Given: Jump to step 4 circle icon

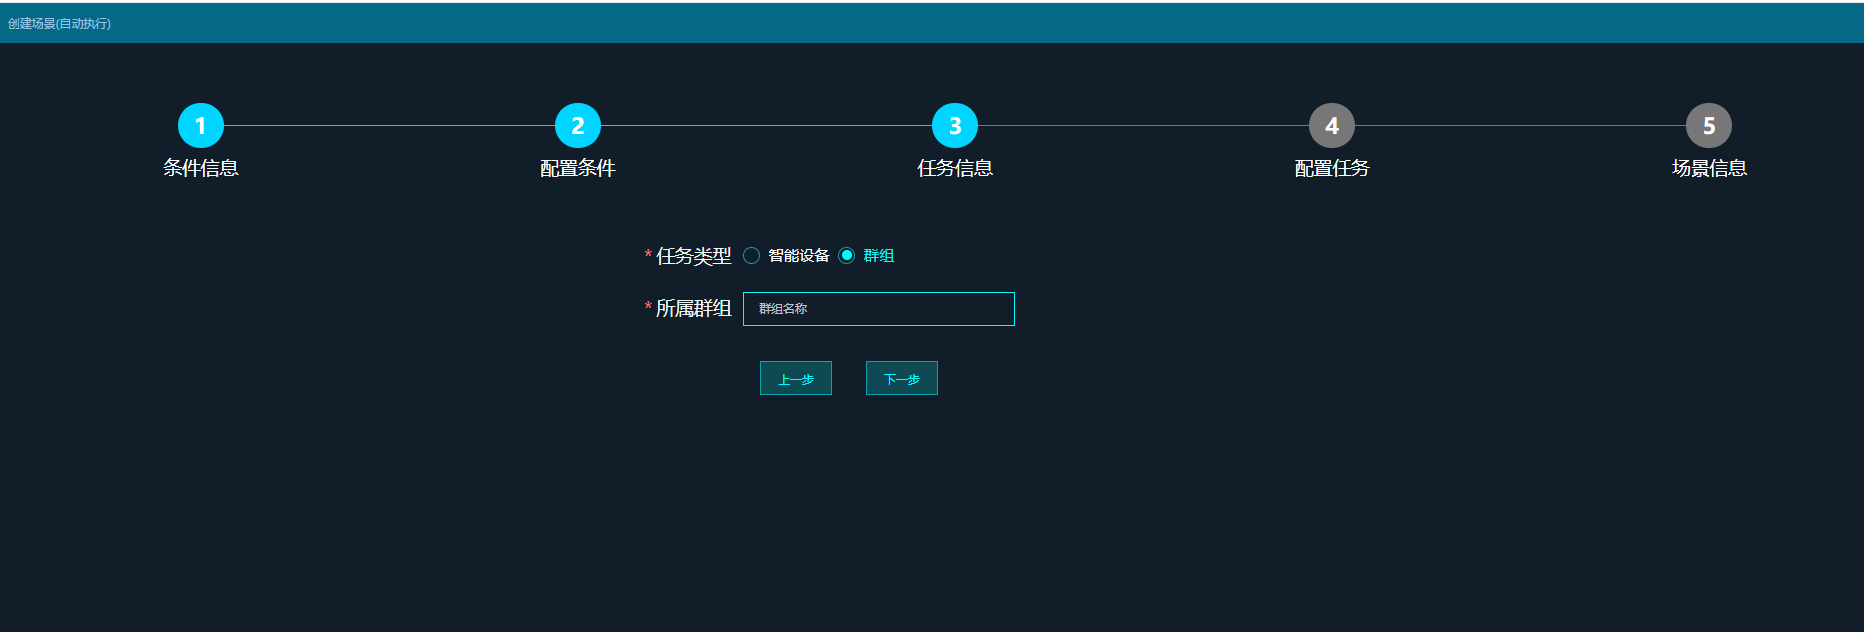Looking at the screenshot, I should pos(1331,126).
